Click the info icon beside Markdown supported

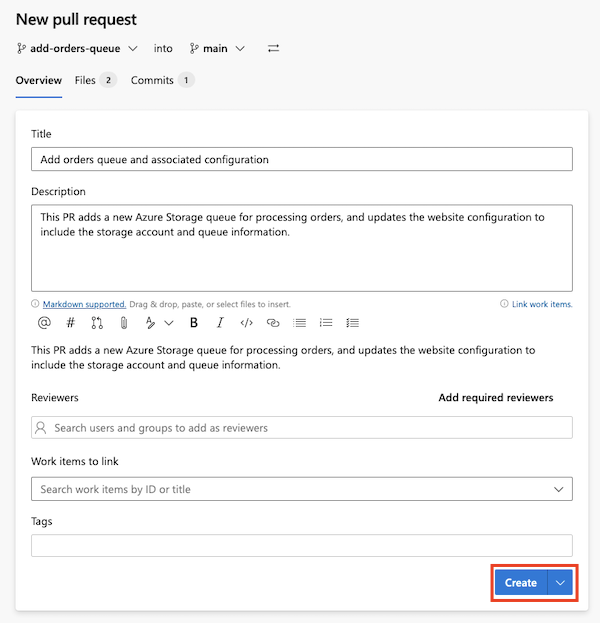35,304
